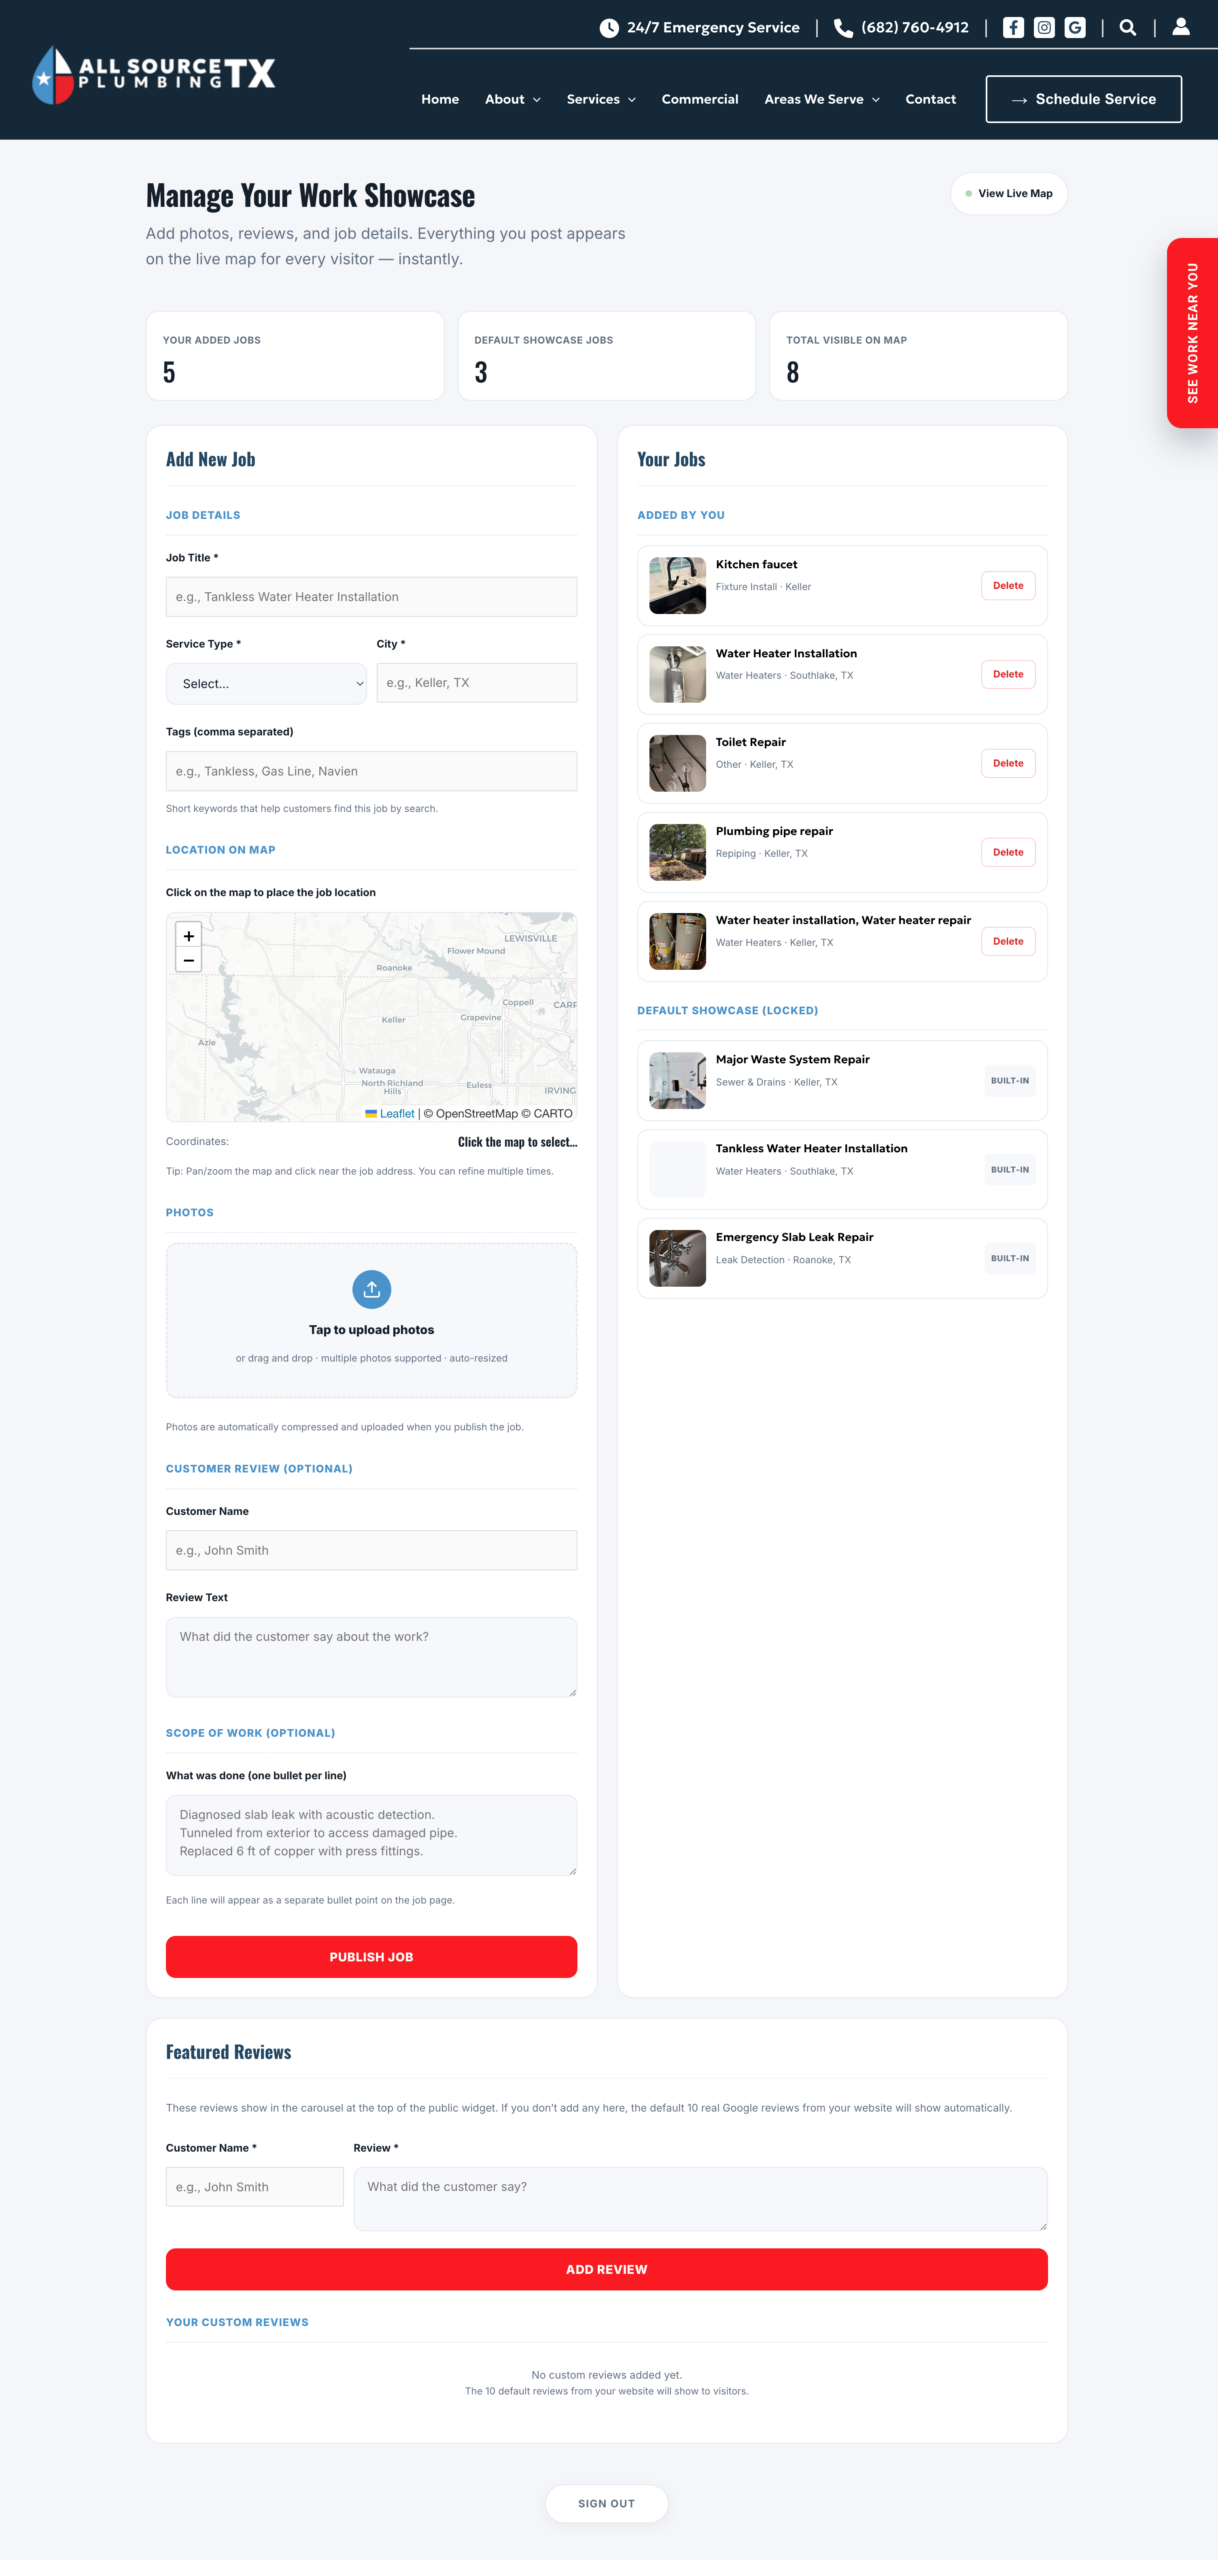This screenshot has height=2560, width=1218.
Task: Expand the Services menu
Action: (x=601, y=99)
